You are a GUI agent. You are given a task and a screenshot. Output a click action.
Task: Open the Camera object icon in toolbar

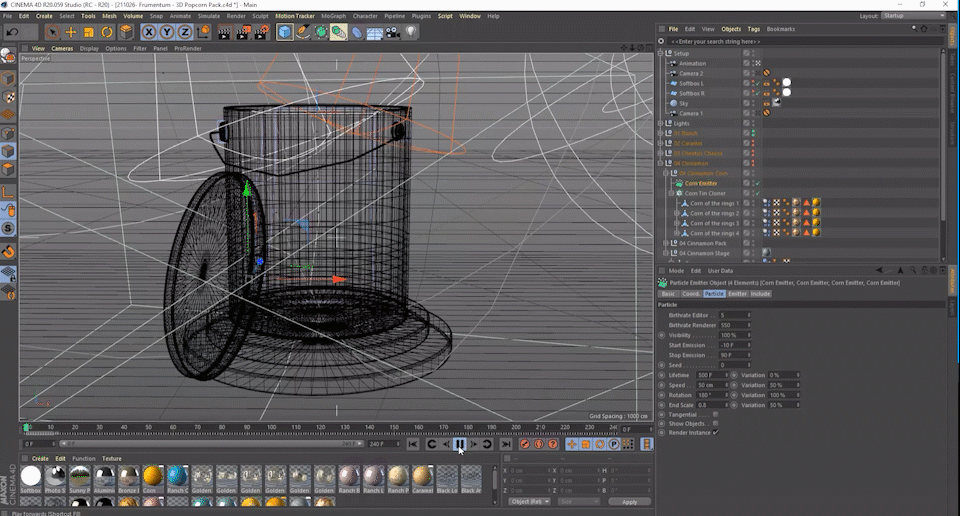click(x=393, y=33)
